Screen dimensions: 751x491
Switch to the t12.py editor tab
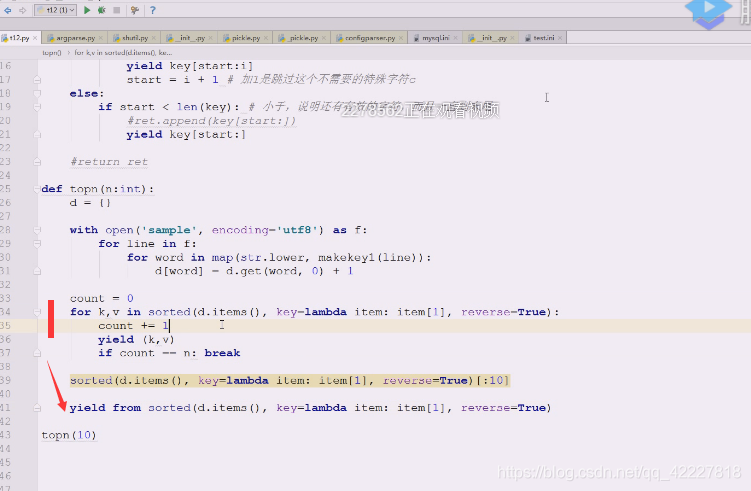point(19,37)
